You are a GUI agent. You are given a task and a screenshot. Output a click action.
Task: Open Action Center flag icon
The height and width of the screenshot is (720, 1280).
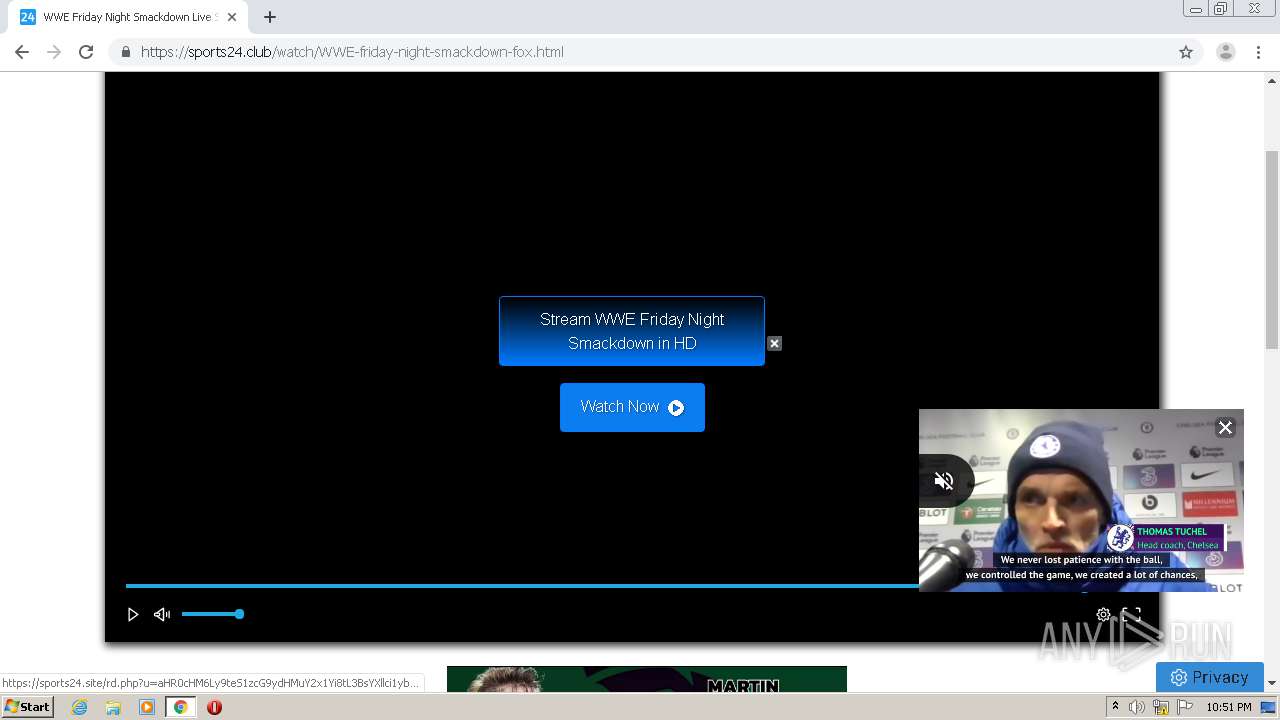point(1185,707)
